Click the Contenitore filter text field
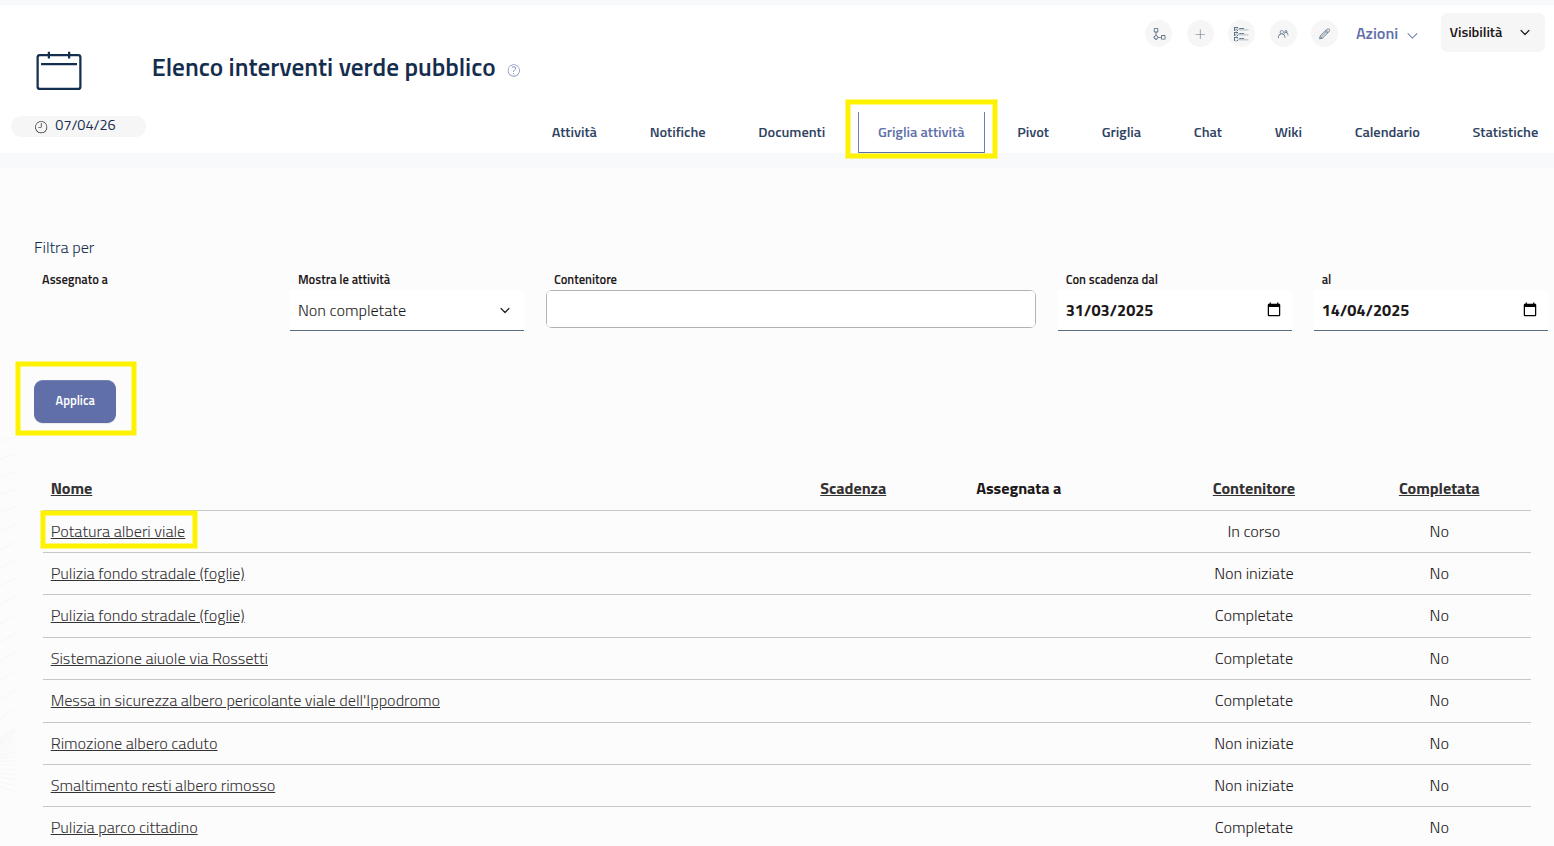 pos(790,310)
